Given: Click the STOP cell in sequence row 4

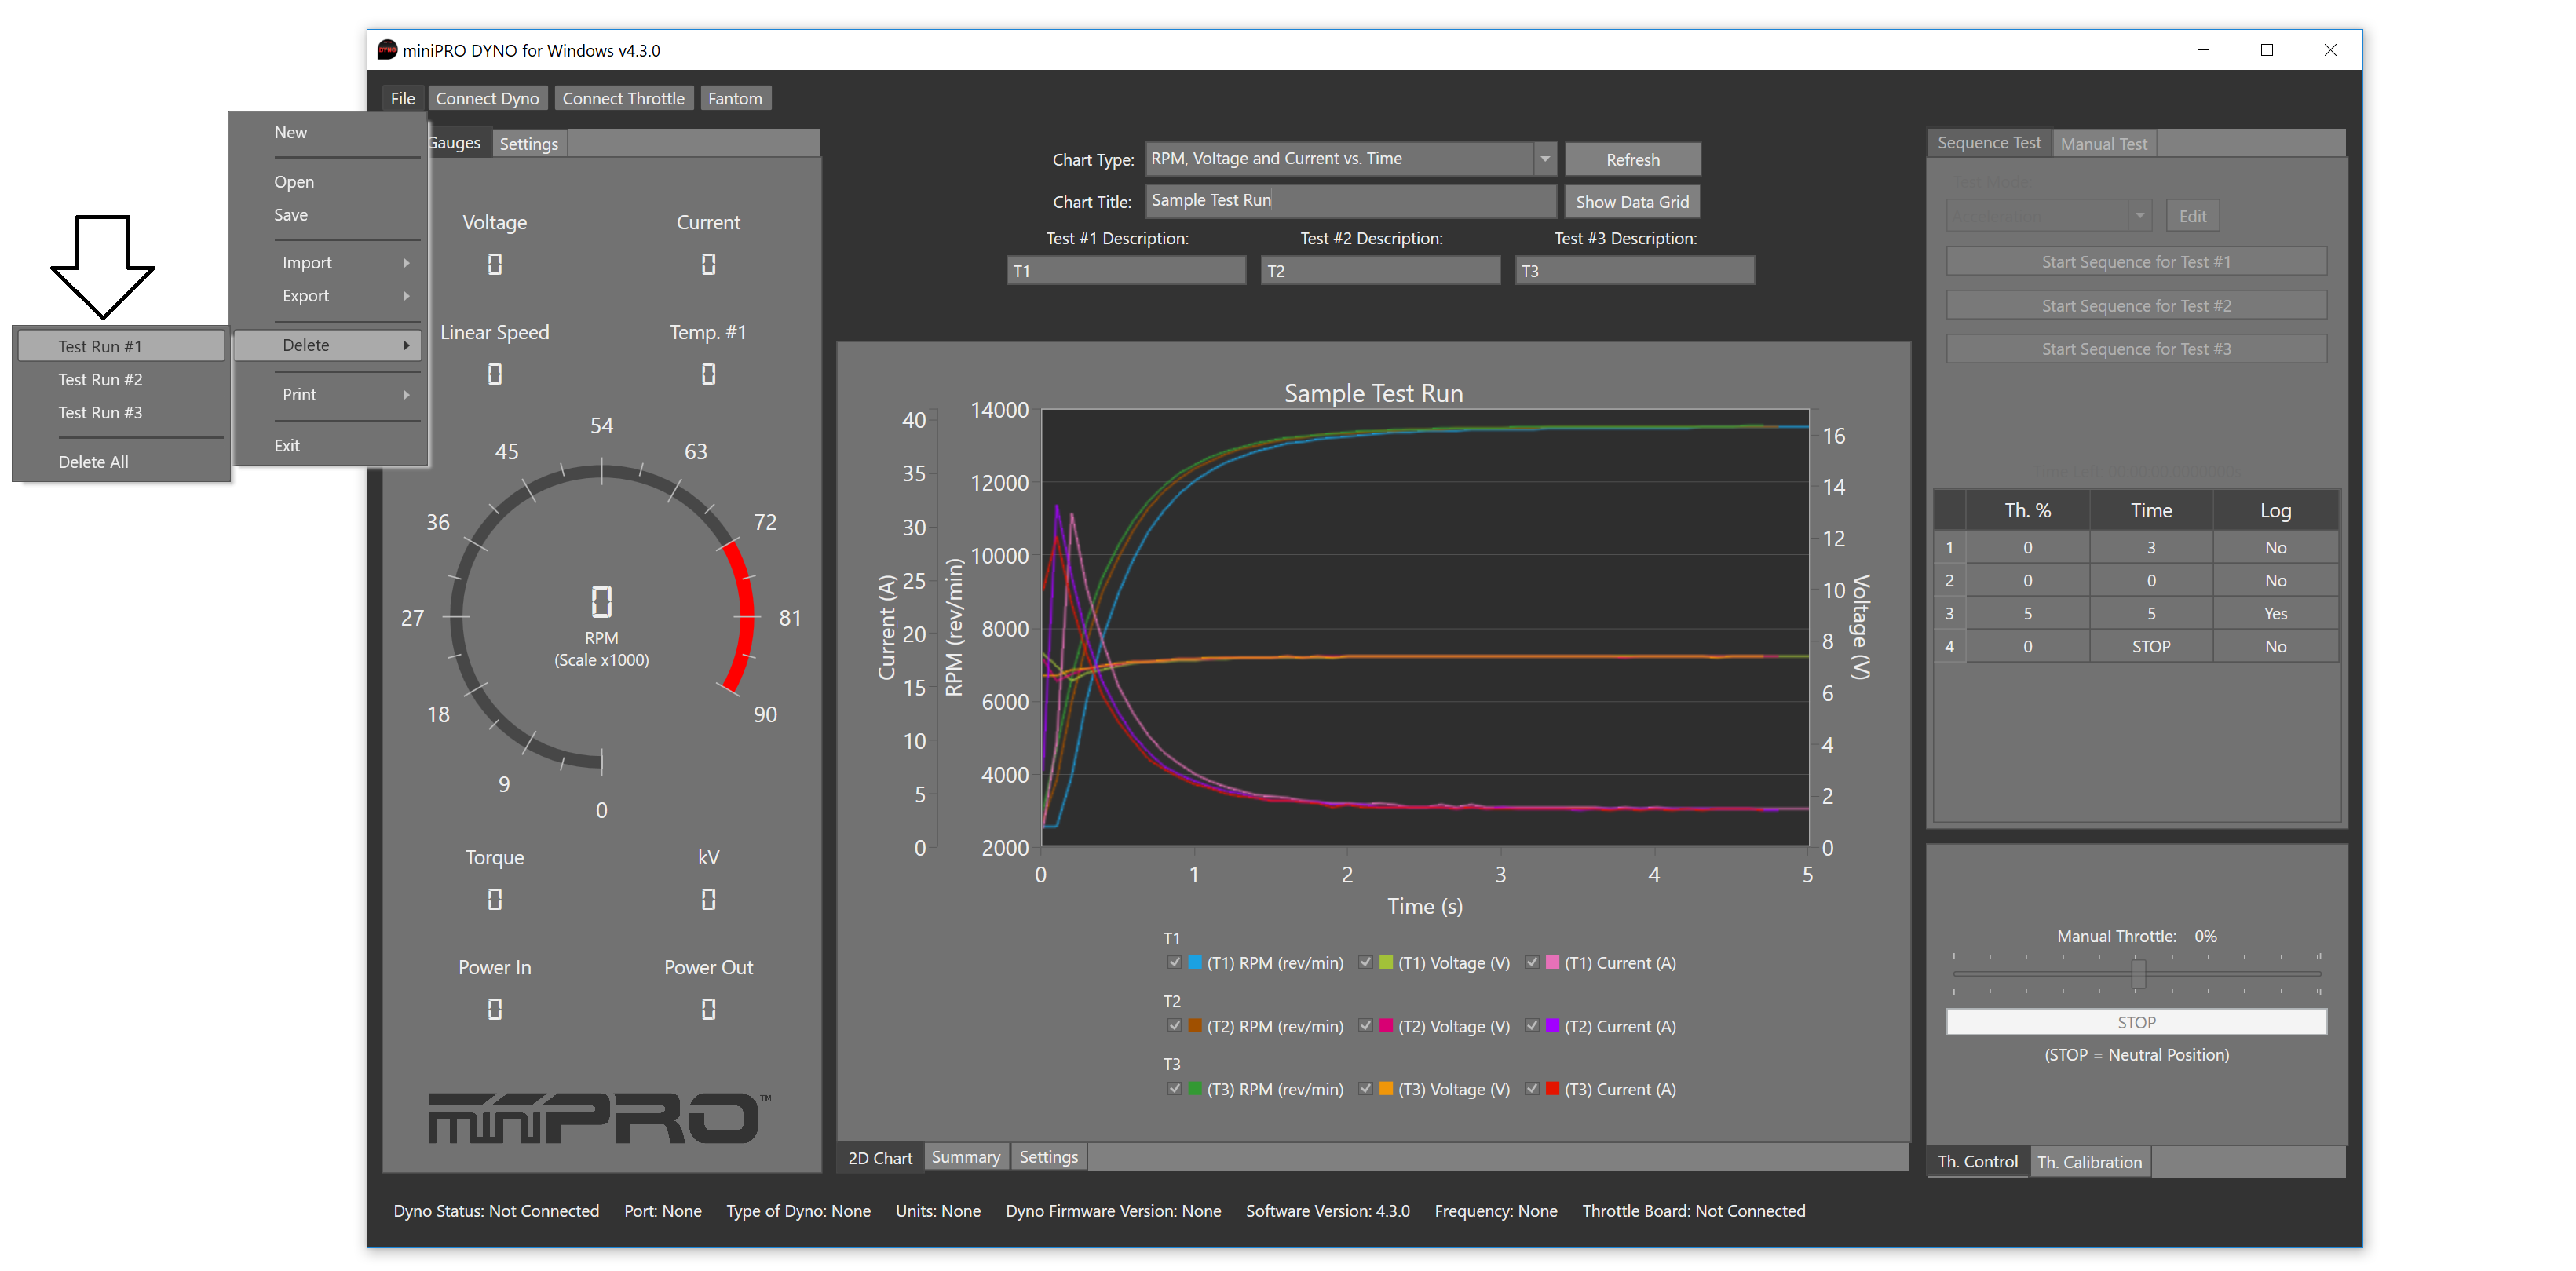Looking at the screenshot, I should coord(2150,647).
